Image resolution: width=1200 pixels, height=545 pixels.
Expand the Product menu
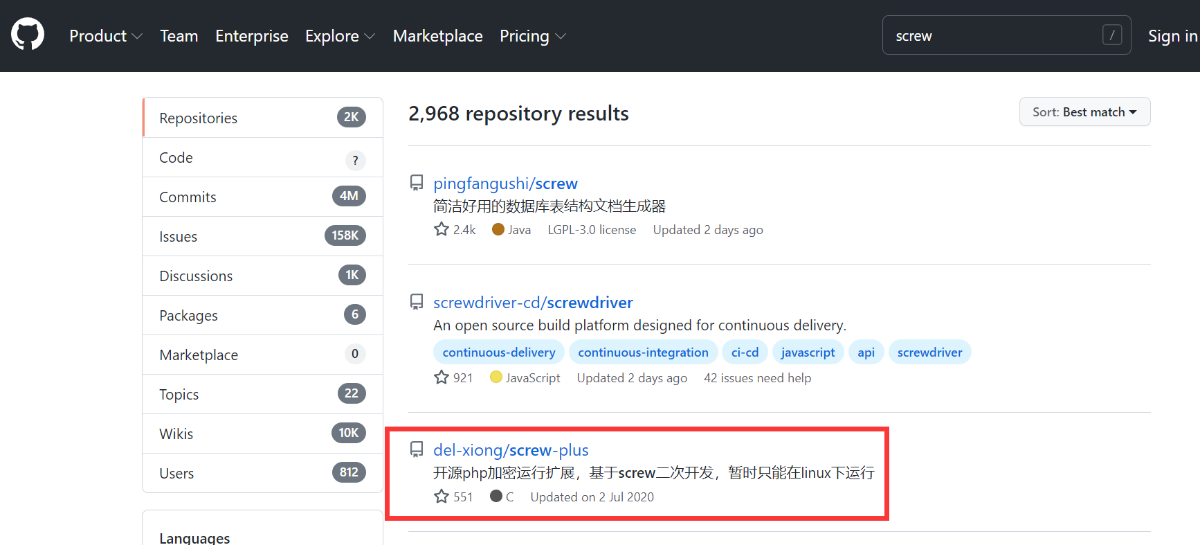tap(106, 36)
